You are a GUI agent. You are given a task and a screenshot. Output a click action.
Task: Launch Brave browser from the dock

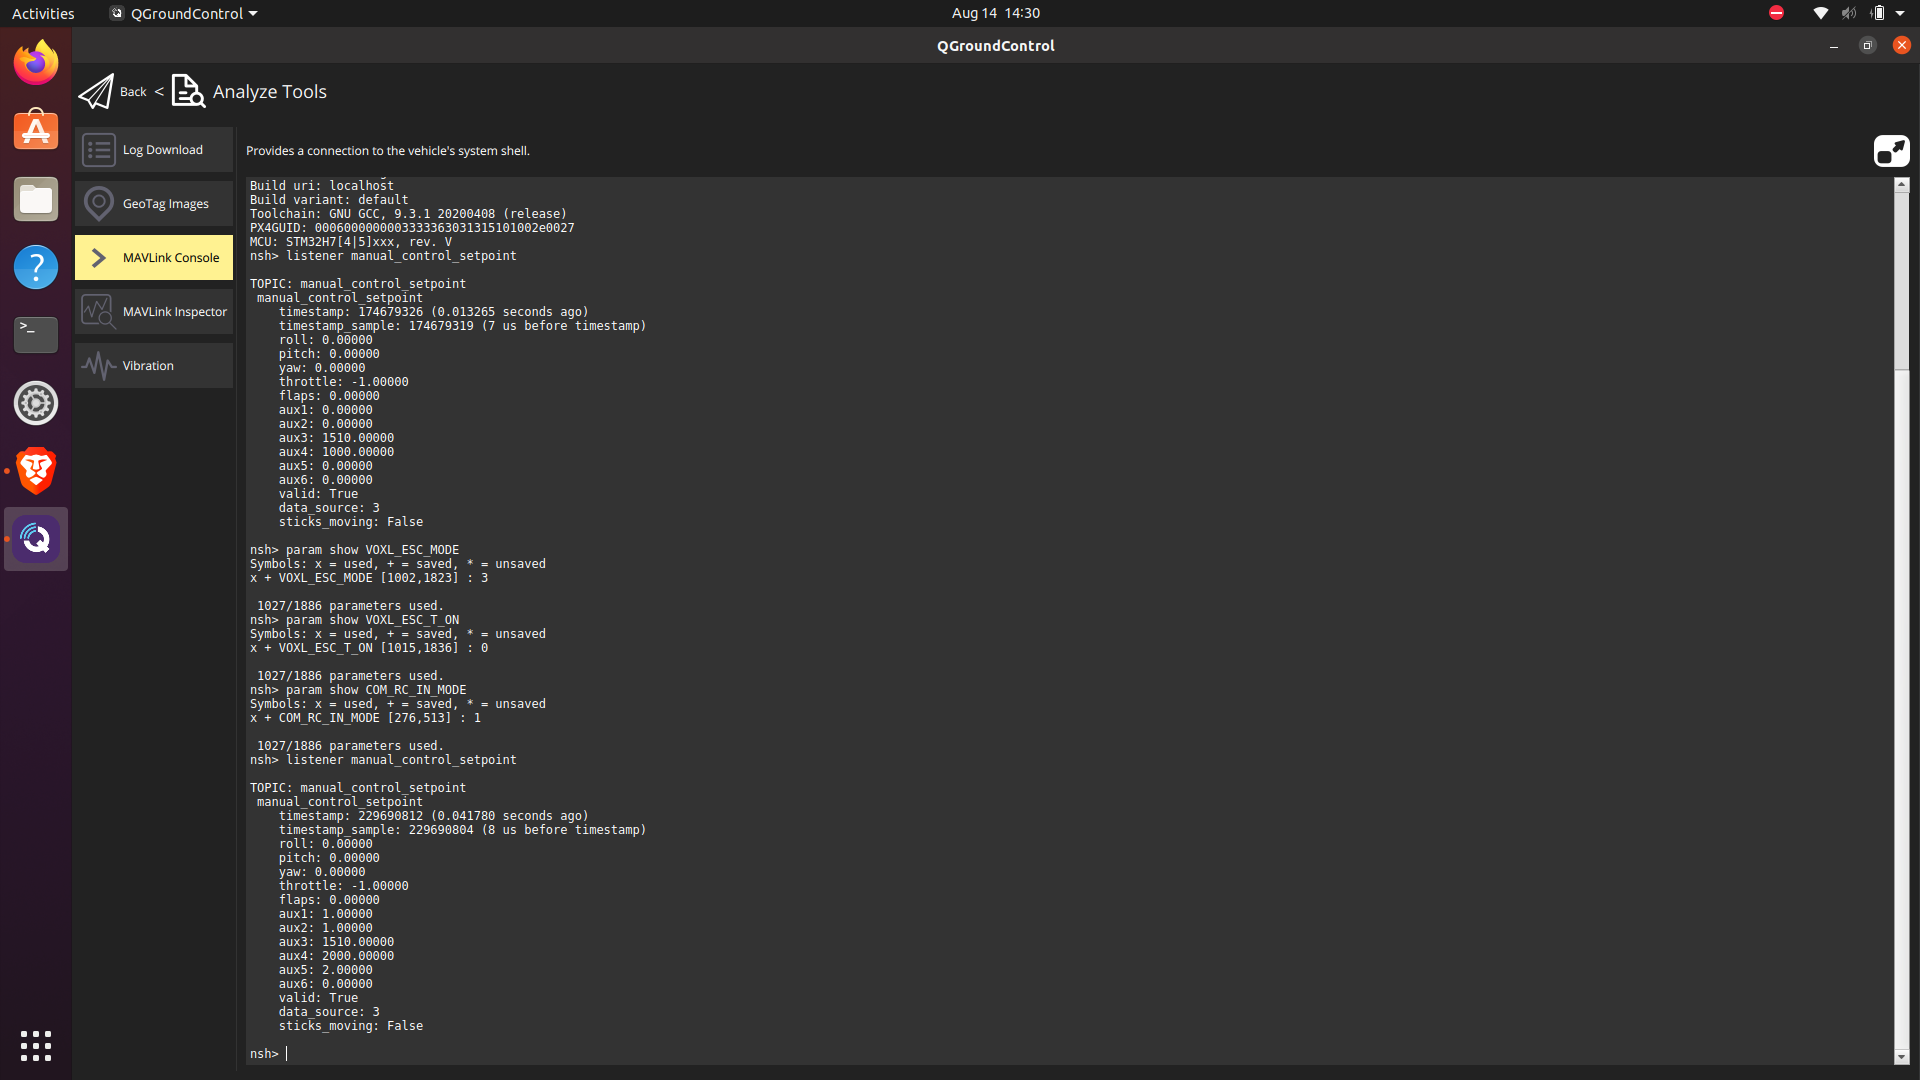(x=36, y=471)
